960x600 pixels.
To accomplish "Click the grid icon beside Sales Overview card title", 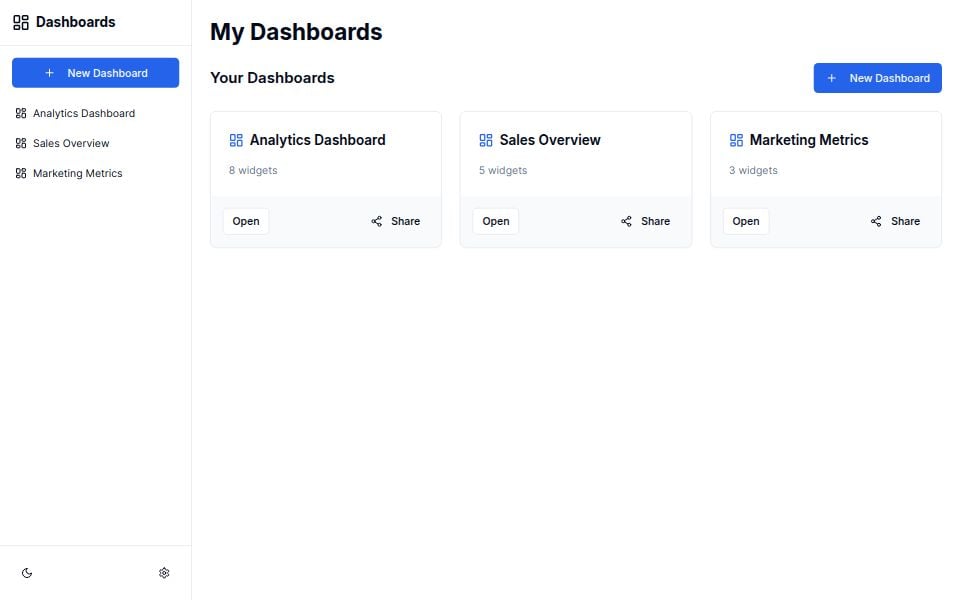I will (486, 140).
